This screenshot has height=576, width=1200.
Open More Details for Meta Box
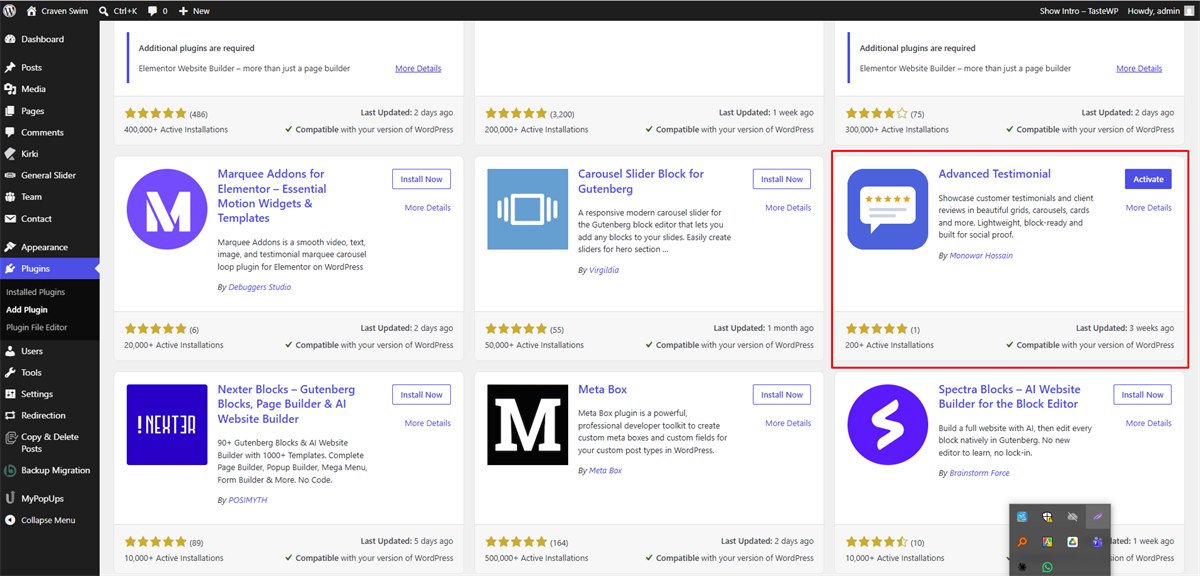click(x=788, y=423)
